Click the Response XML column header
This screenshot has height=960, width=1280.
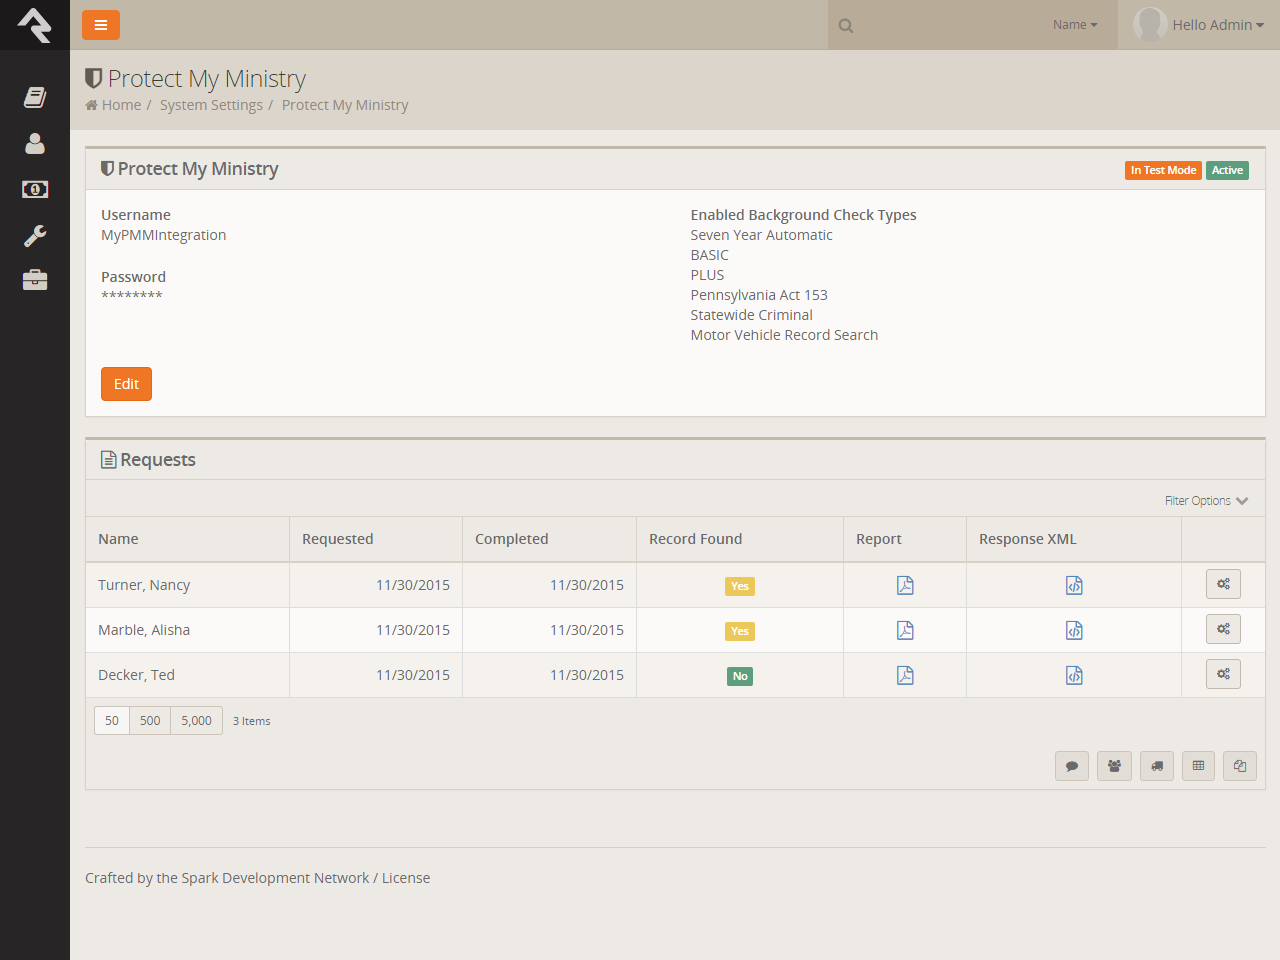[x=1027, y=539]
